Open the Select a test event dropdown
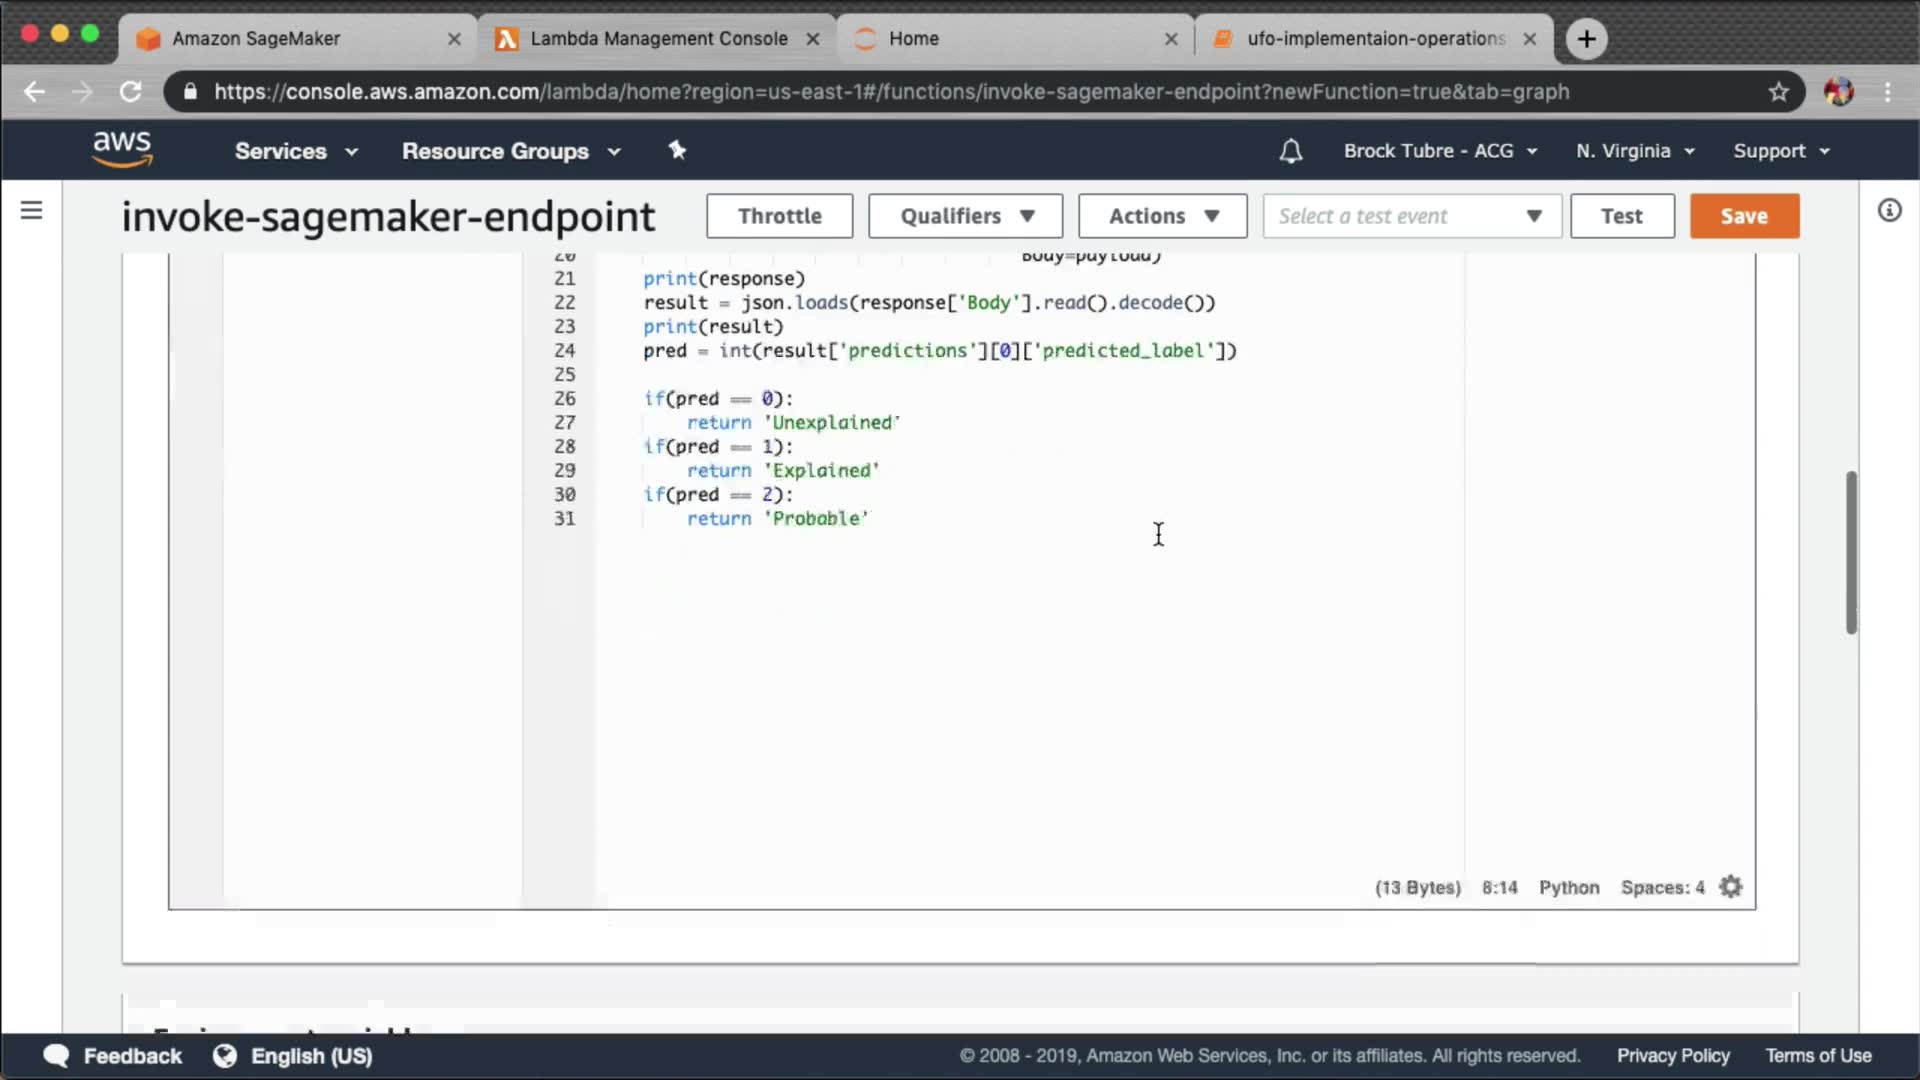The height and width of the screenshot is (1080, 1920). point(1411,216)
